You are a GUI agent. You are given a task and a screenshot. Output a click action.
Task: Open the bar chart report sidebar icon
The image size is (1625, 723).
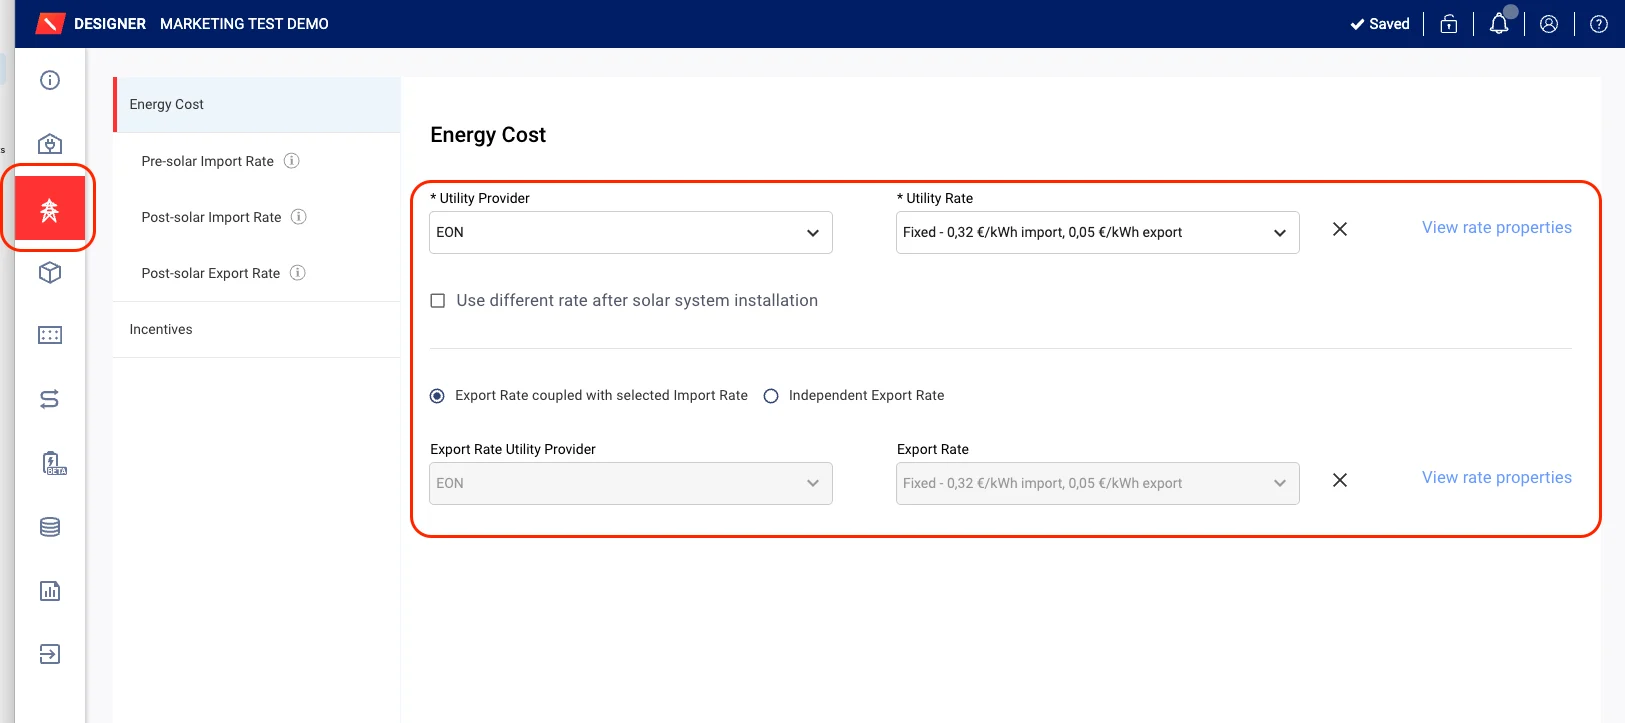pyautogui.click(x=50, y=591)
